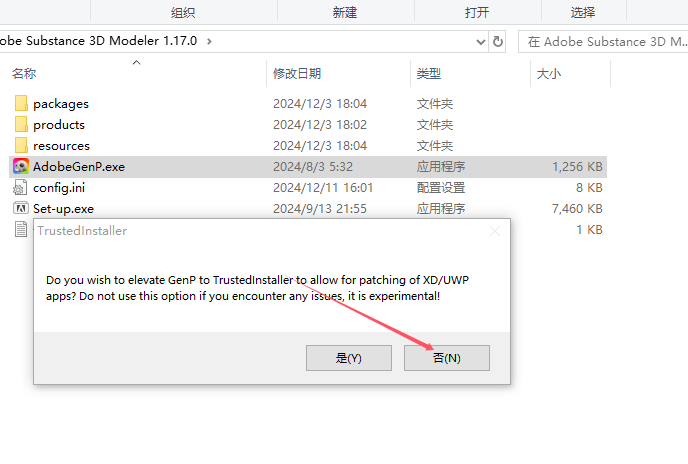688x464 pixels.
Task: Expand the breadcrumb chevron after Modeler 1.17.0
Action: (209, 41)
